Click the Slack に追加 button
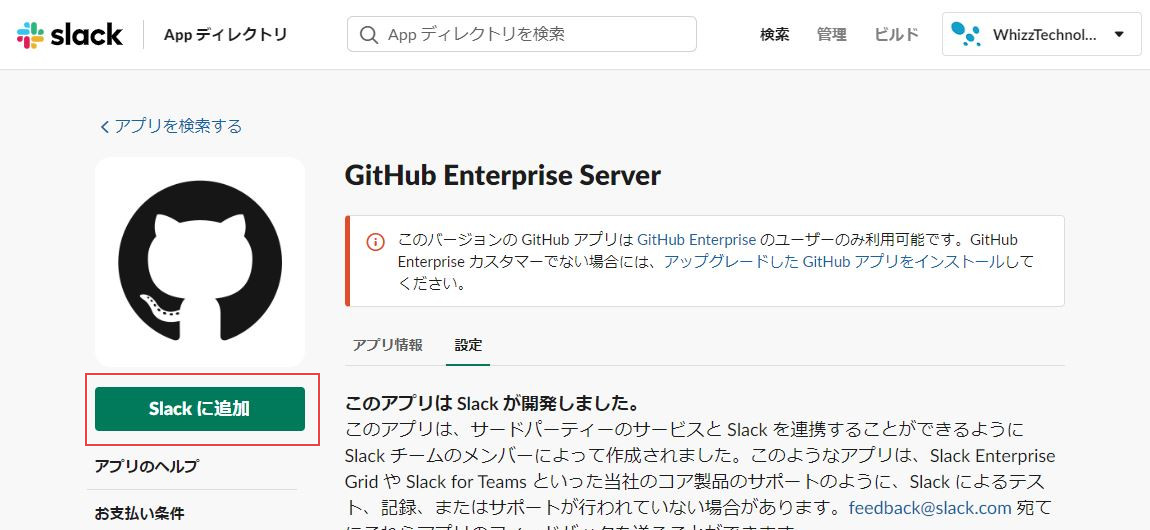This screenshot has height=530, width=1150. pos(199,409)
